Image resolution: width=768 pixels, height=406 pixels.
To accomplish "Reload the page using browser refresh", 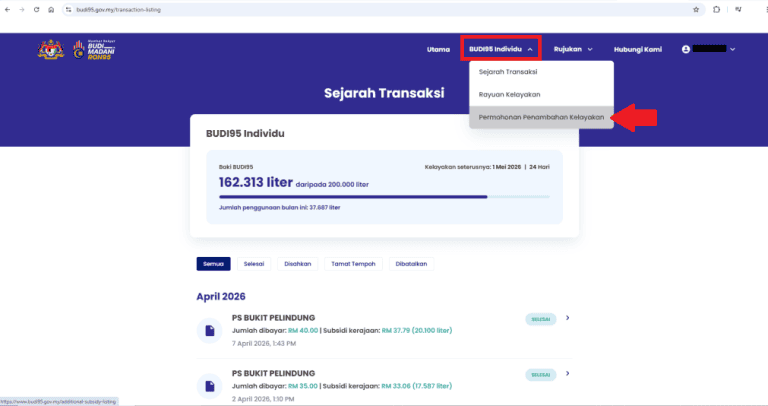I will (x=37, y=9).
